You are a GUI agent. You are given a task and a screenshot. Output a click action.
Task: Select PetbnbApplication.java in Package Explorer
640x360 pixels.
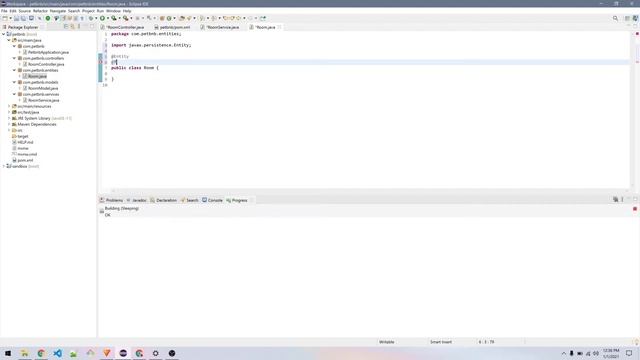coord(48,52)
